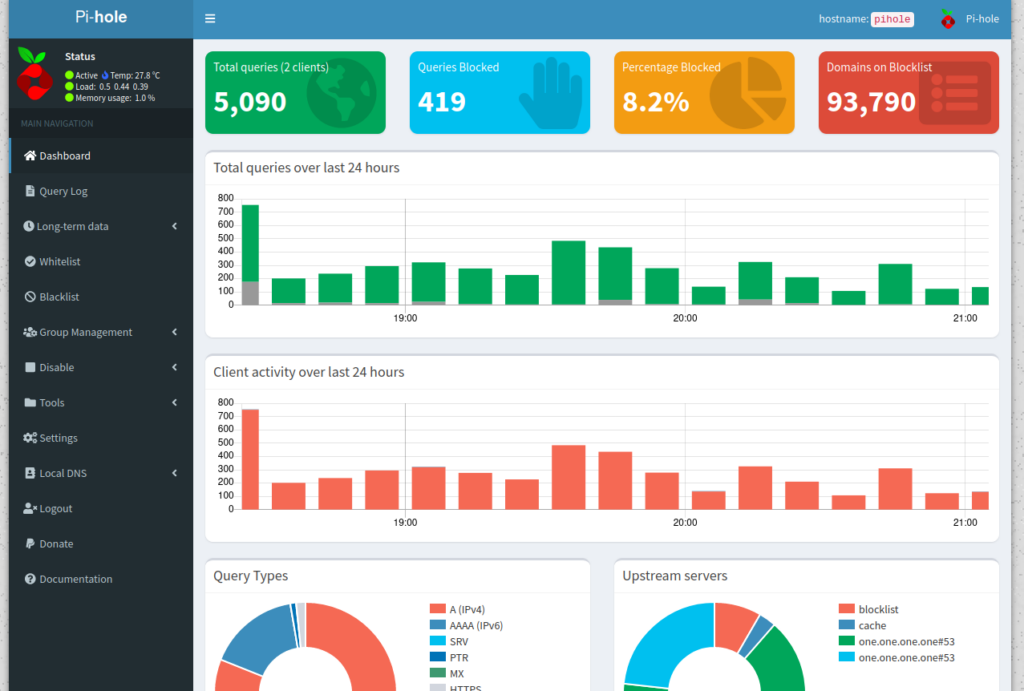Go to Dashboard in the sidebar
This screenshot has width=1024, height=691.
click(x=101, y=155)
